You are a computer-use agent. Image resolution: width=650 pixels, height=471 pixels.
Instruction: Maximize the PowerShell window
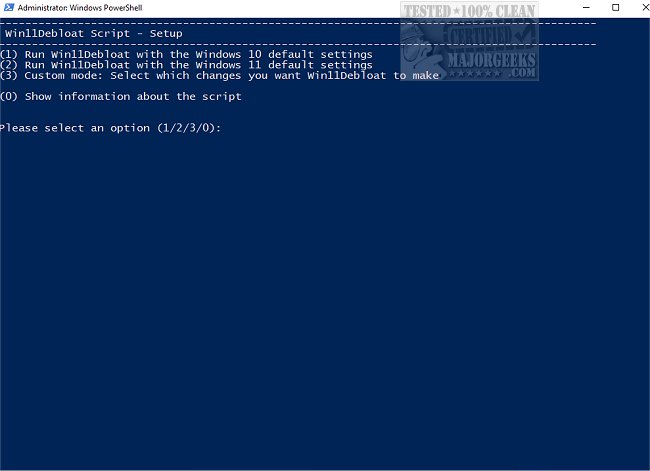click(x=615, y=7)
